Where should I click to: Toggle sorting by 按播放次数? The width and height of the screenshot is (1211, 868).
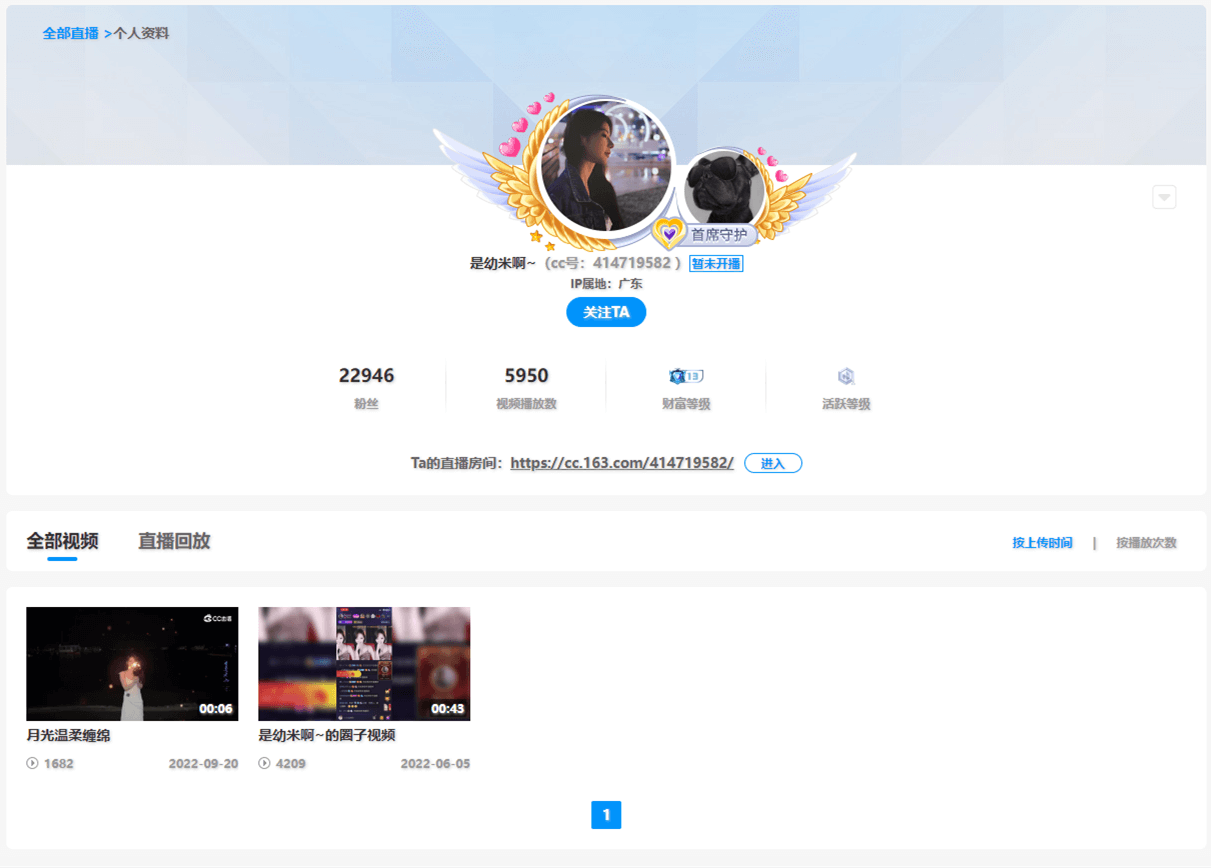(x=1146, y=542)
